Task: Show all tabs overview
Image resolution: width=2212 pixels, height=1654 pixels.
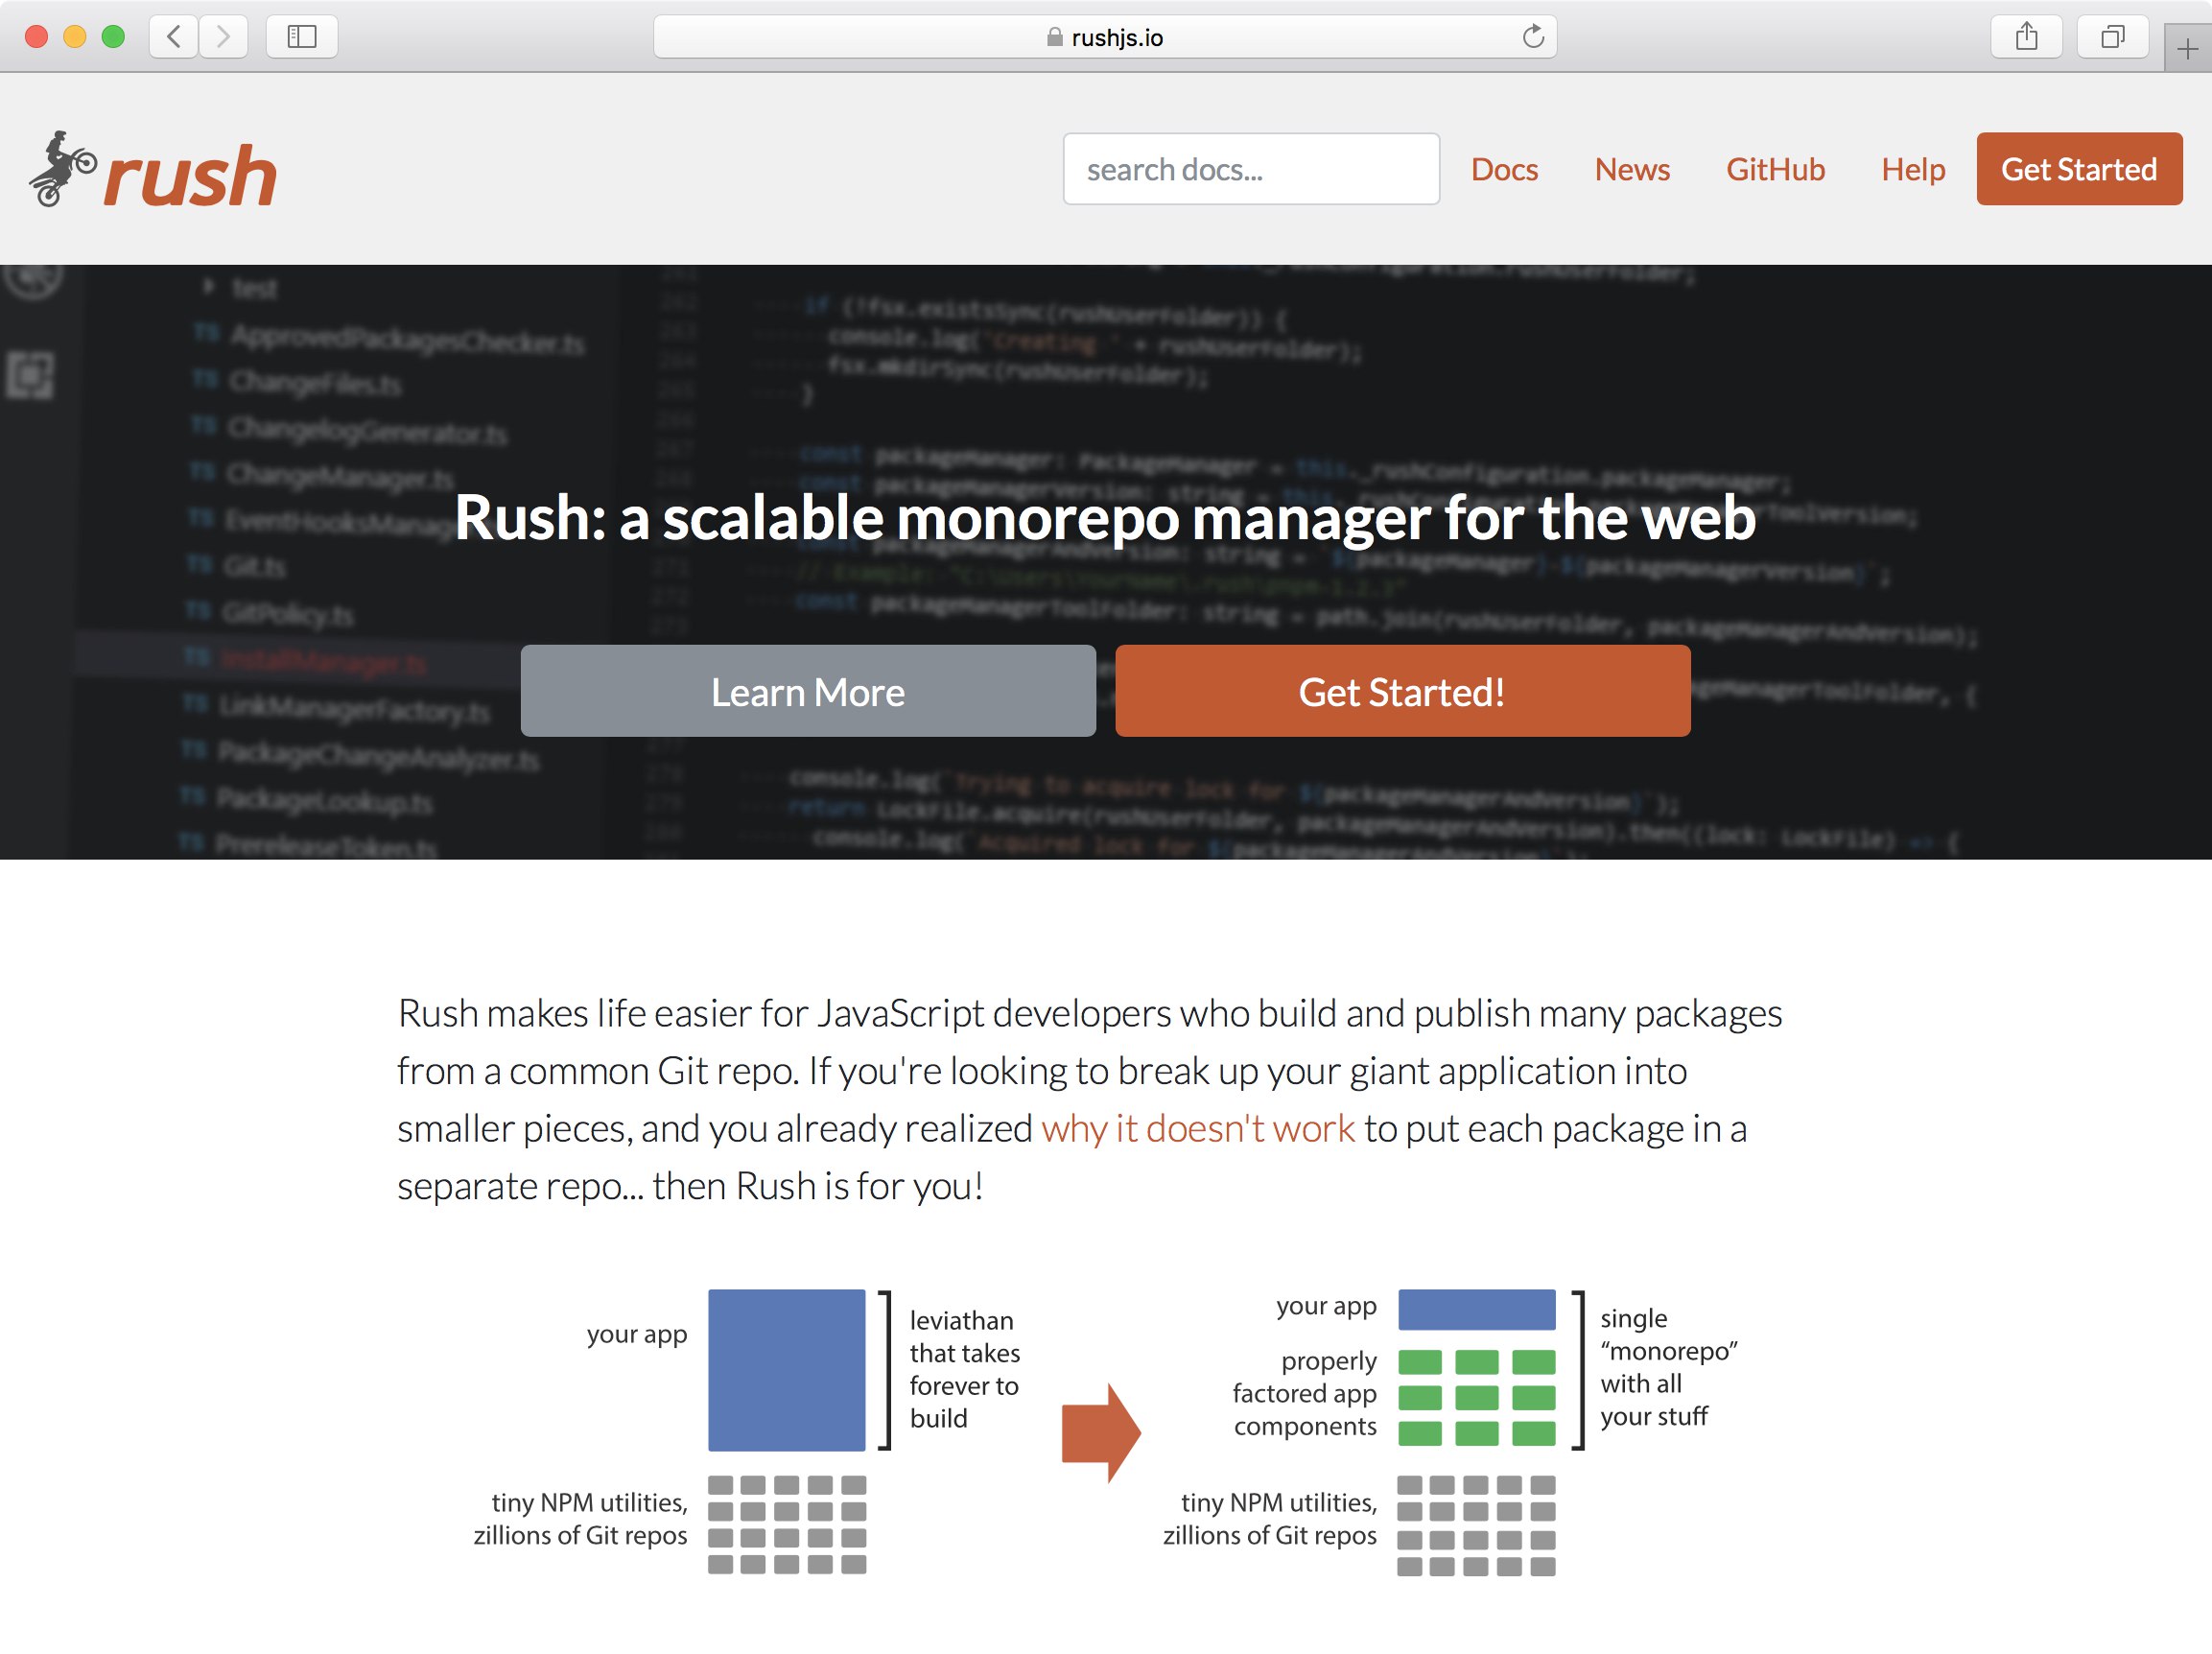Action: click(x=2112, y=37)
